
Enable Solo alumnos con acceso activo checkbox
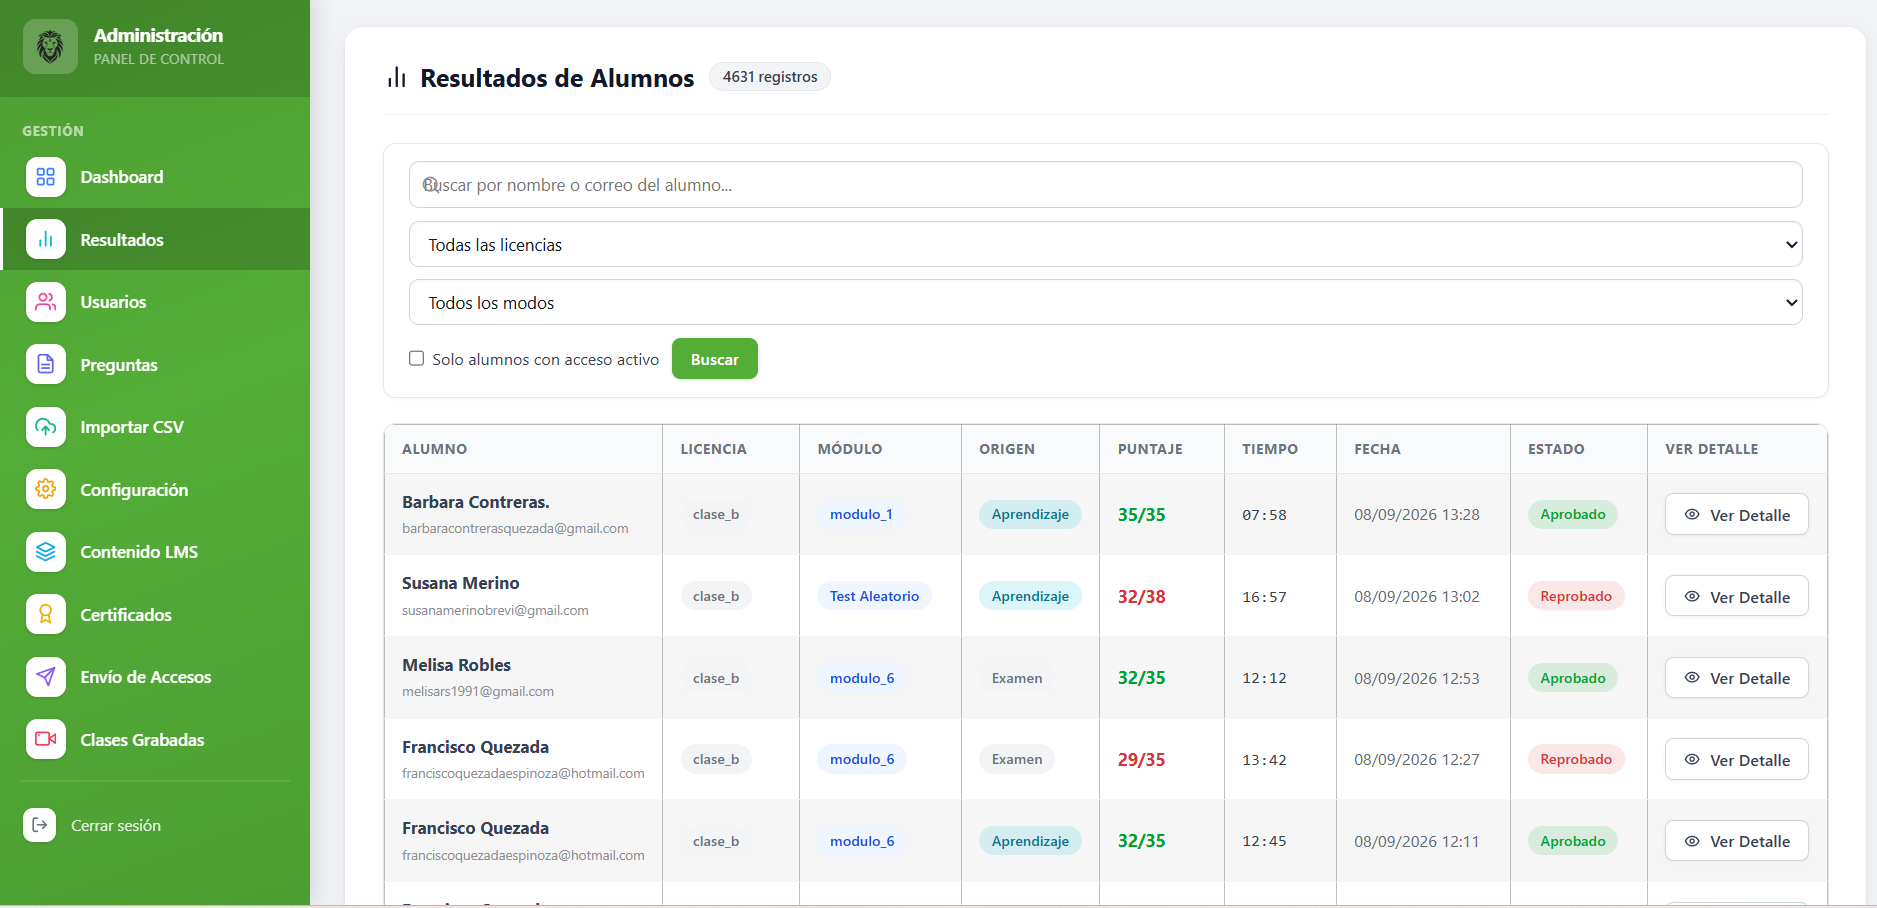point(417,358)
